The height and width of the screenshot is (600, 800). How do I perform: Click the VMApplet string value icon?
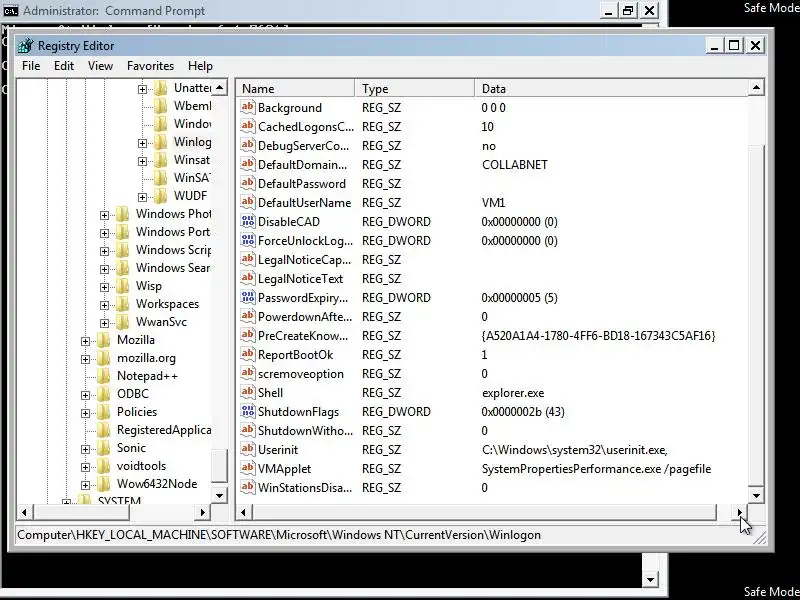tap(247, 468)
